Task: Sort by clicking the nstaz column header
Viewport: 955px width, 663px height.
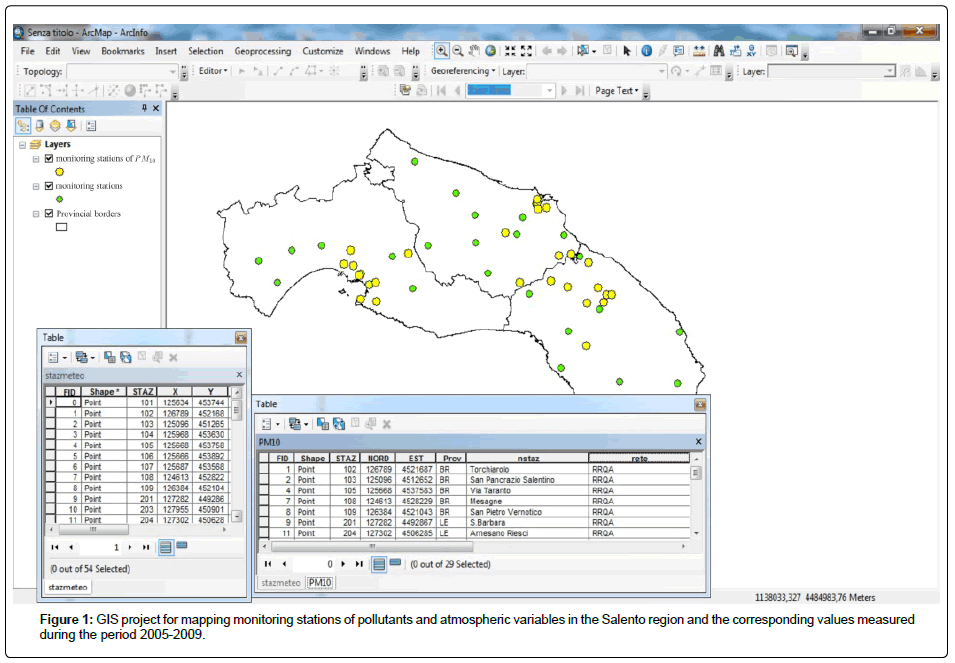Action: [528, 458]
